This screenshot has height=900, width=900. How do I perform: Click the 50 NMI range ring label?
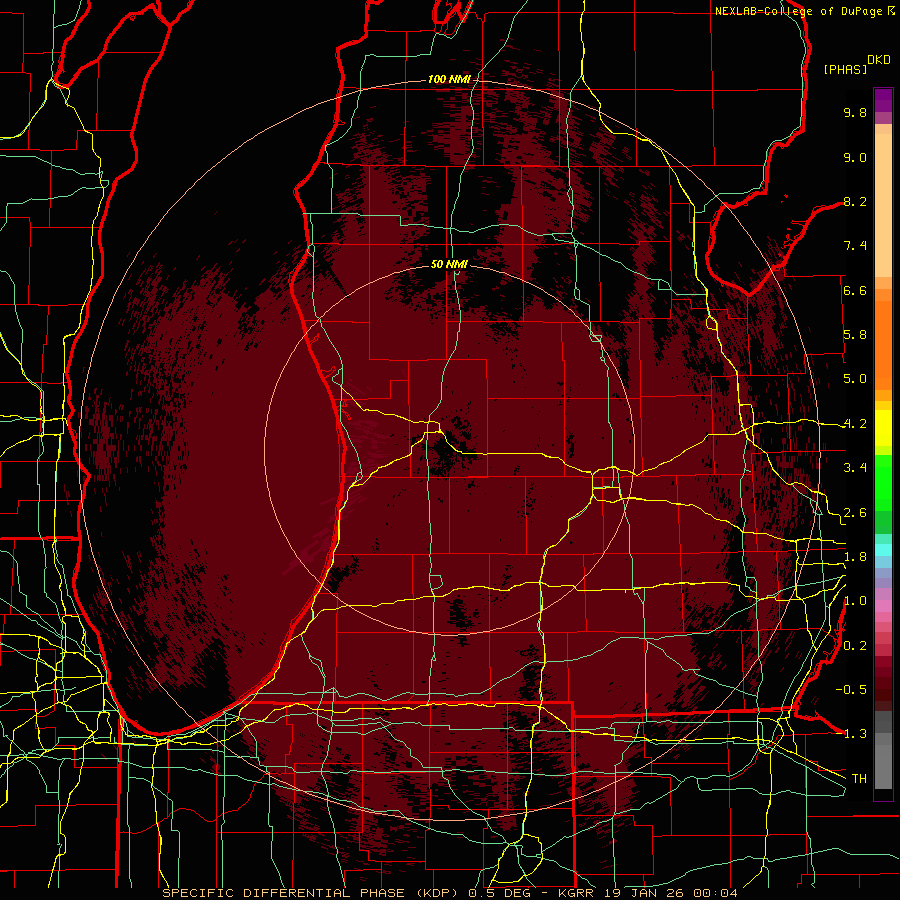tap(449, 264)
